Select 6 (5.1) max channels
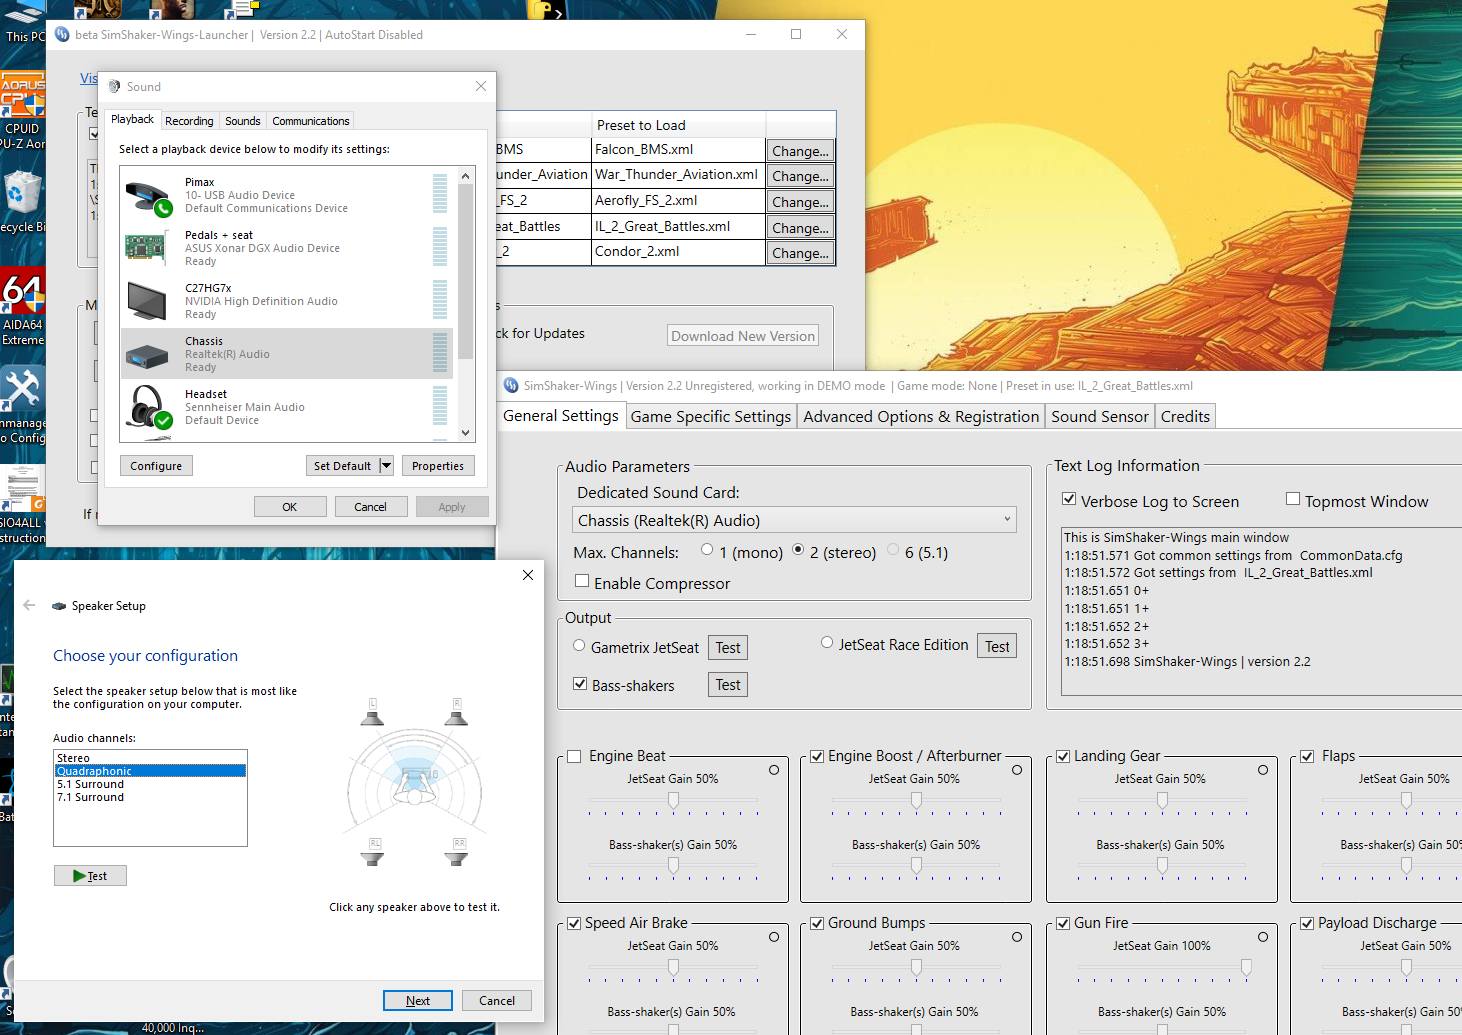Image resolution: width=1462 pixels, height=1035 pixels. 893,549
